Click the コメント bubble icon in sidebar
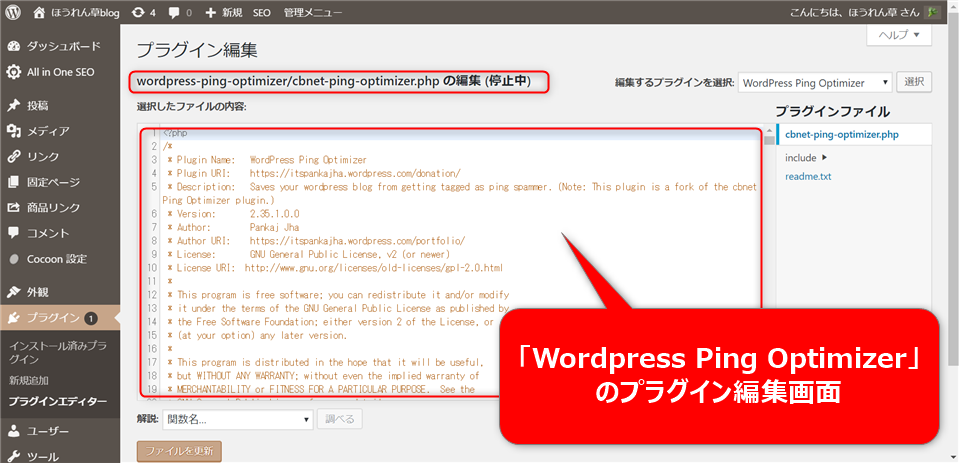This screenshot has width=959, height=463. 13,233
